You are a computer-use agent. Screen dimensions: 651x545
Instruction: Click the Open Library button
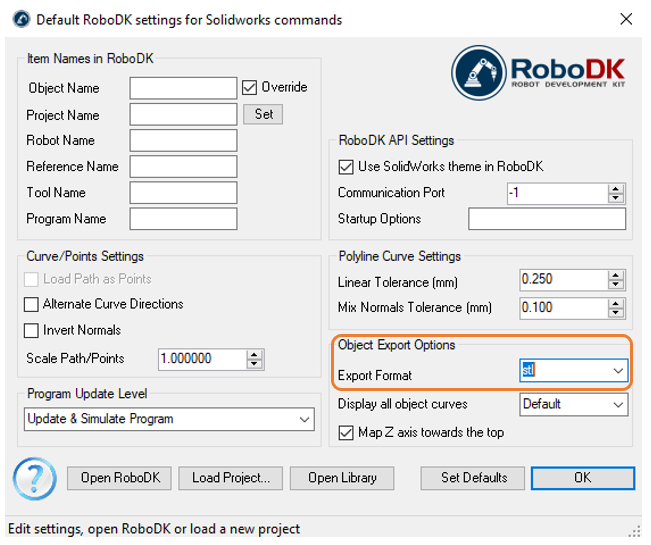(x=341, y=478)
